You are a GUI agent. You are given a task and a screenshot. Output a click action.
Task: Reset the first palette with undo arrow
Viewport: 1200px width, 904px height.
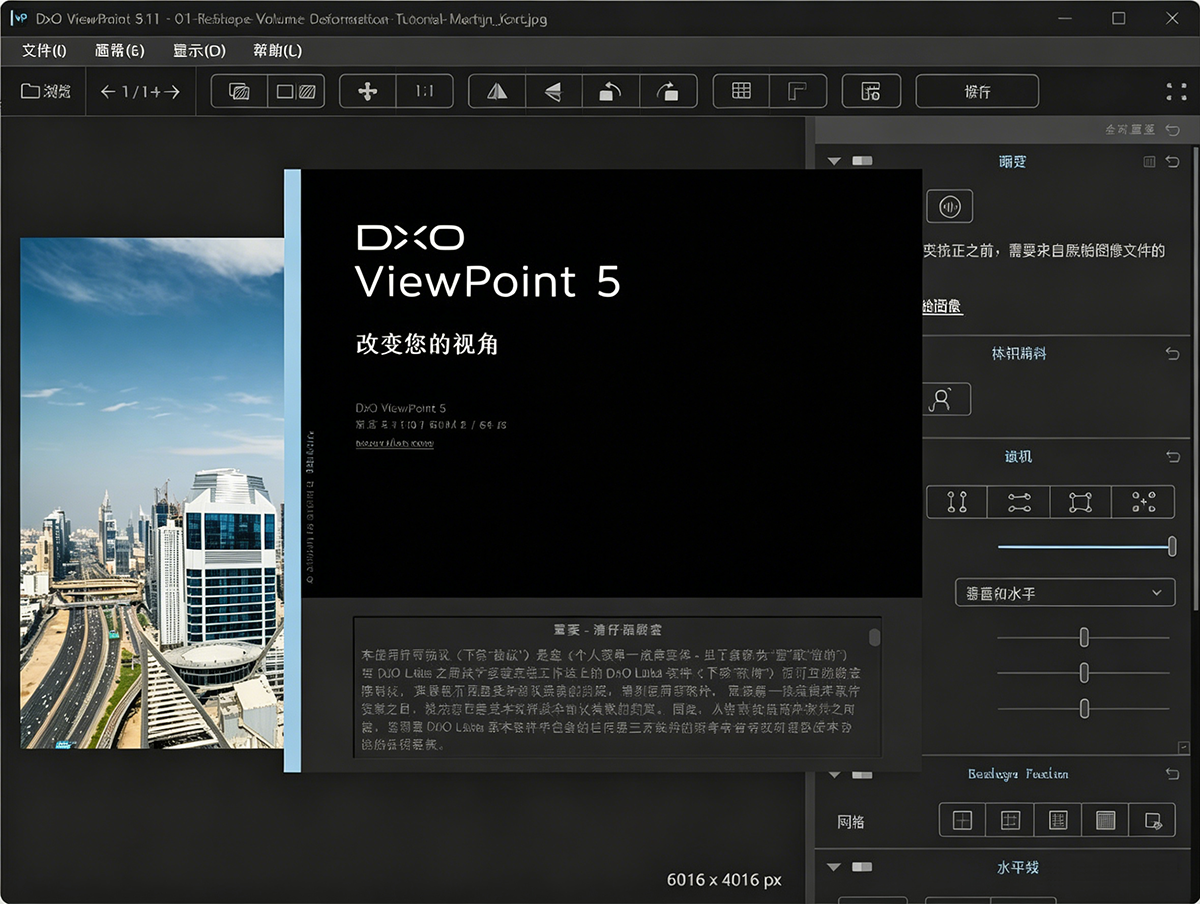point(1172,162)
